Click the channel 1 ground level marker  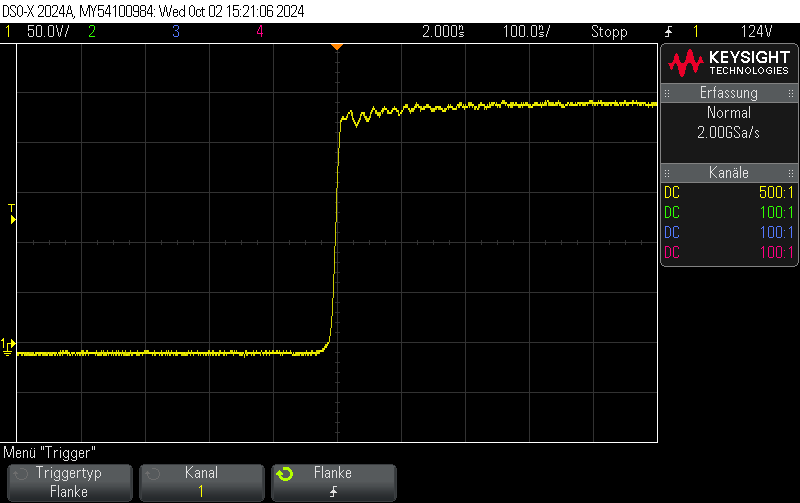(8, 346)
